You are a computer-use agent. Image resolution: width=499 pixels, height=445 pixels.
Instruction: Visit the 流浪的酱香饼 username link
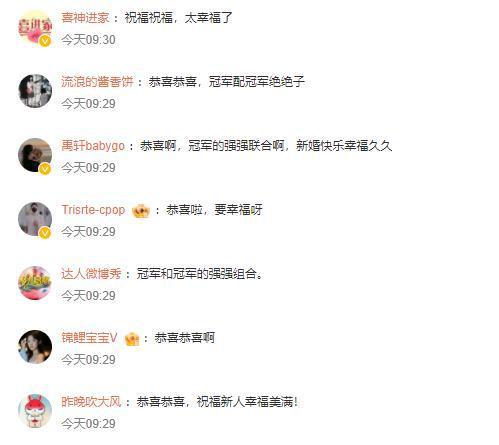coord(97,82)
